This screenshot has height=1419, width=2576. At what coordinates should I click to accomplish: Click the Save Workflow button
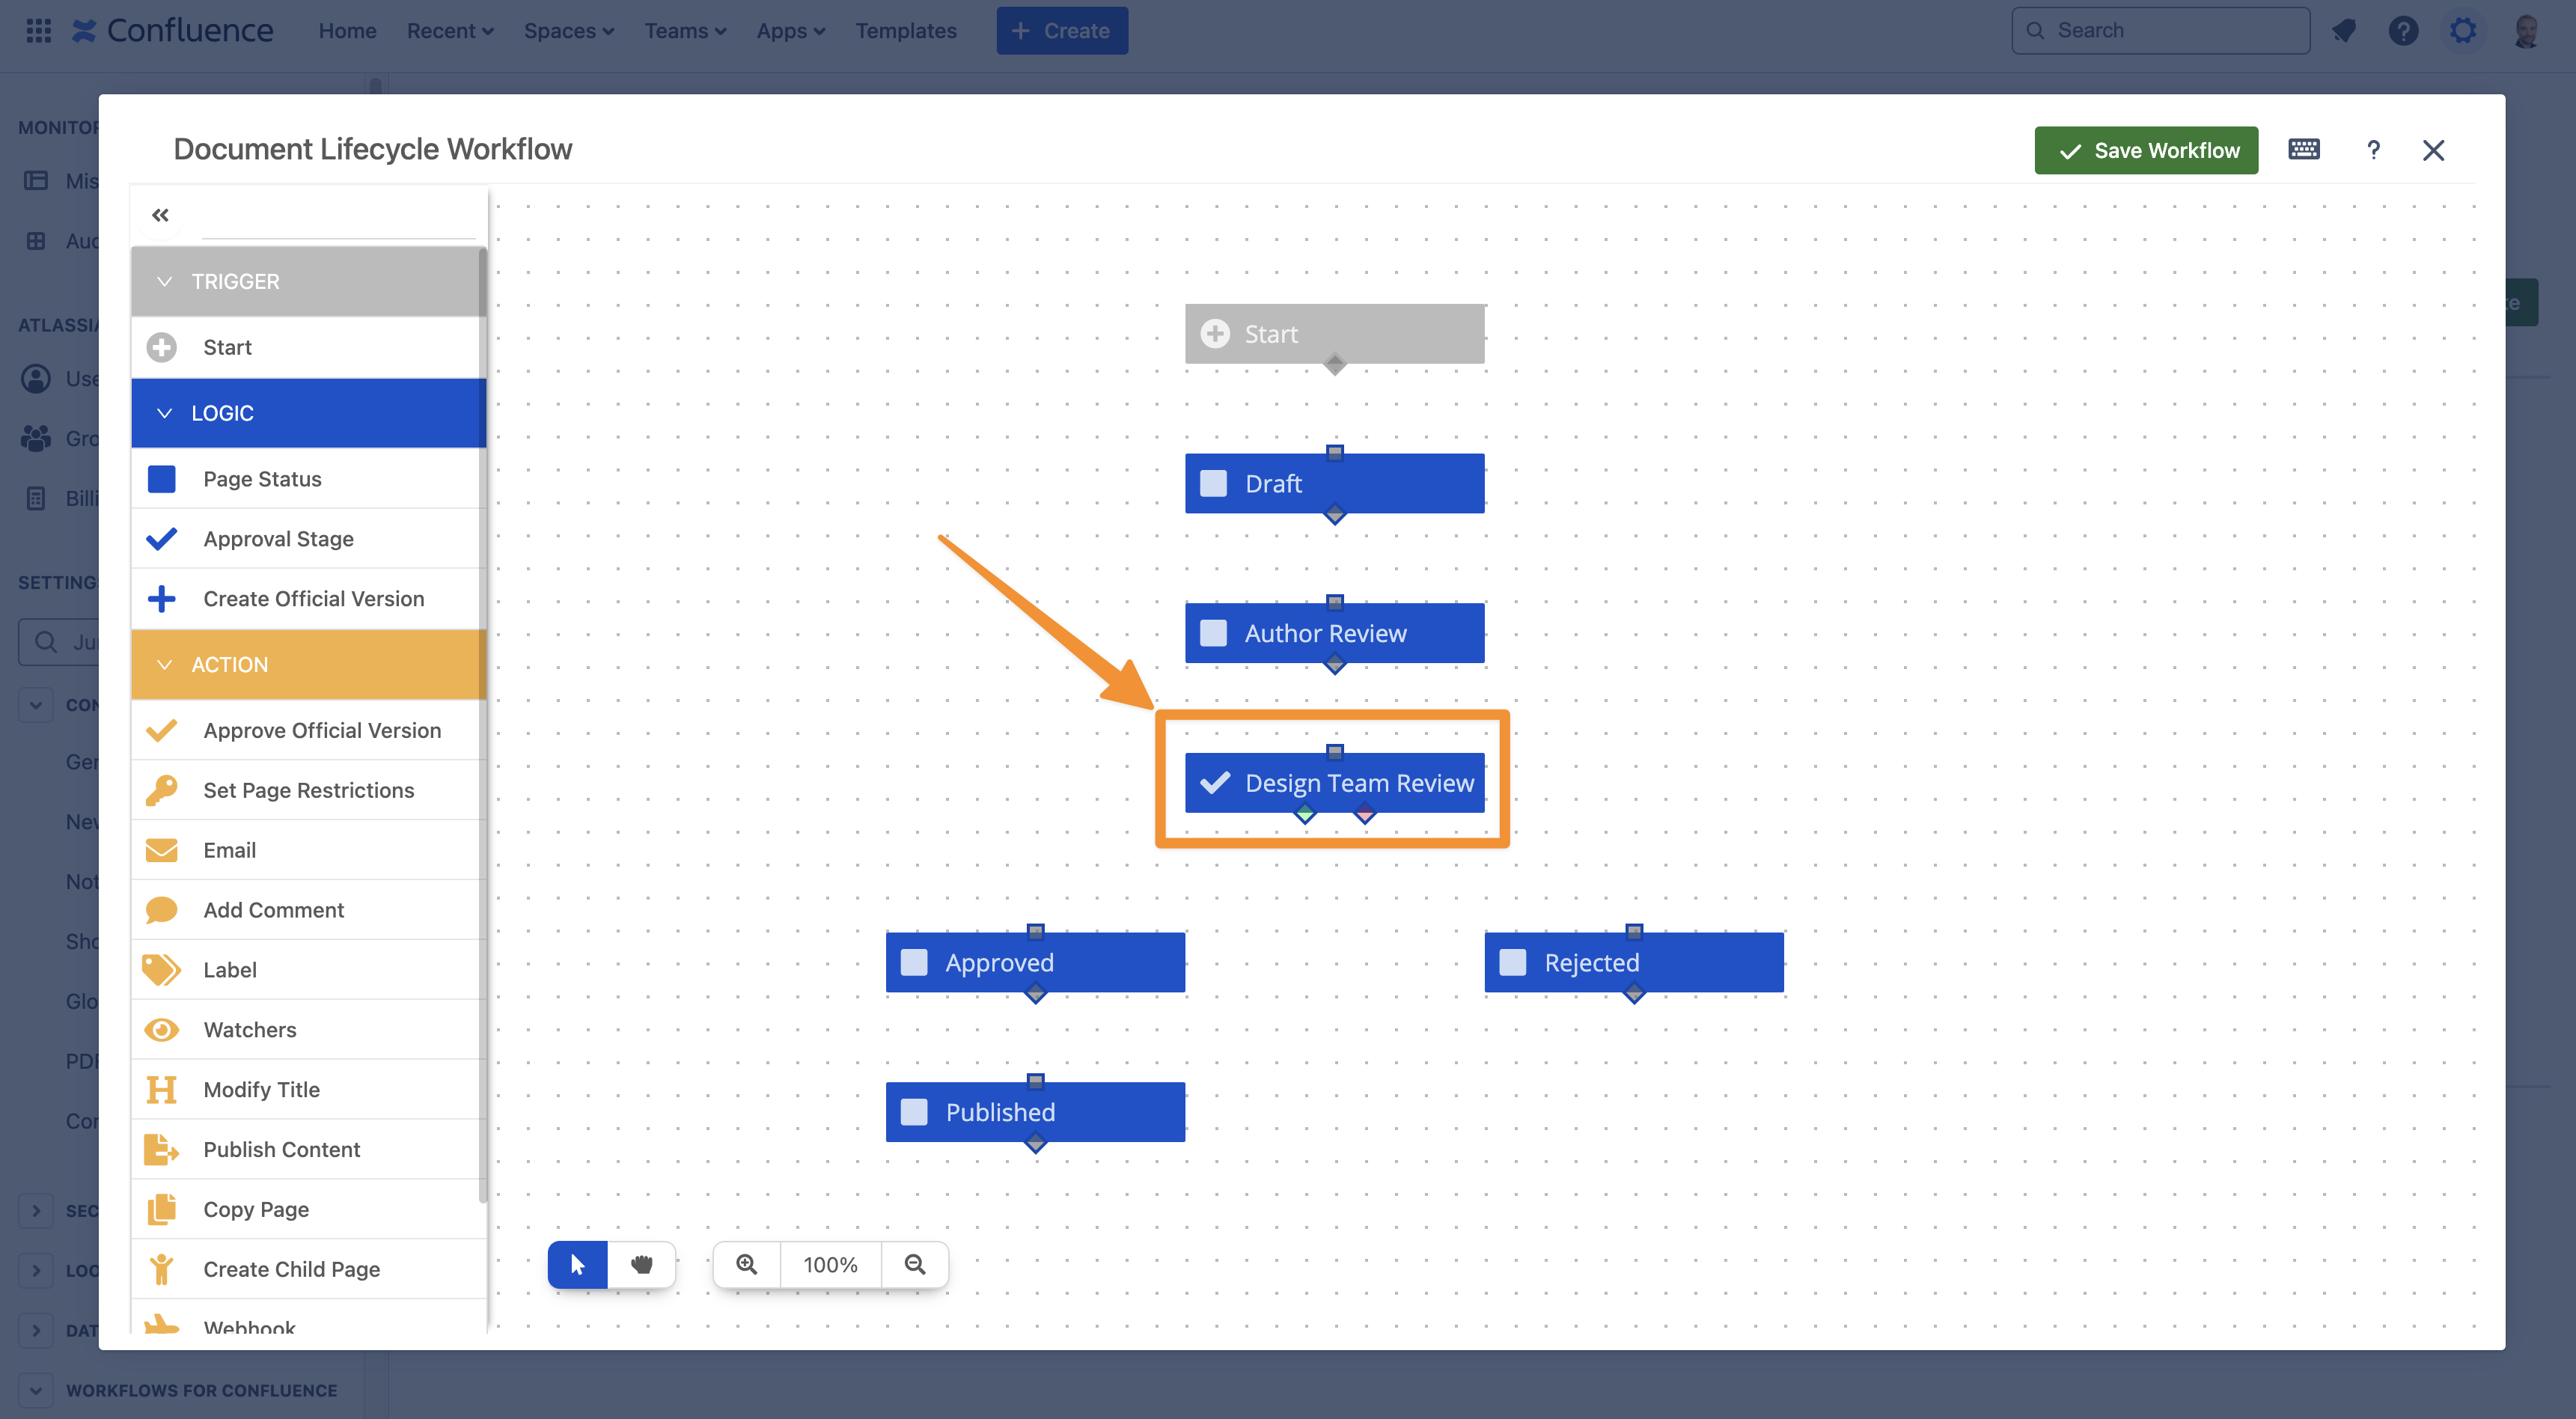point(2146,150)
